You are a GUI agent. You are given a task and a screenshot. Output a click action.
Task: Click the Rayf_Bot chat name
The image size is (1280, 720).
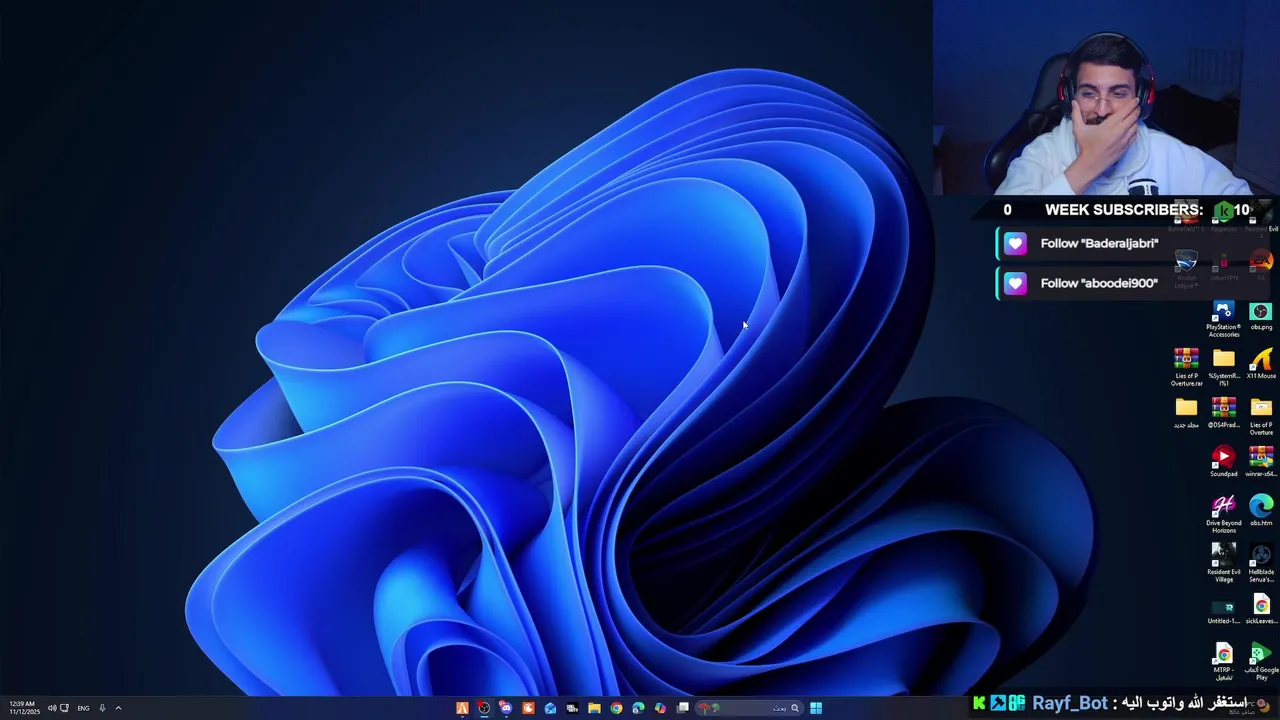pyautogui.click(x=1069, y=704)
